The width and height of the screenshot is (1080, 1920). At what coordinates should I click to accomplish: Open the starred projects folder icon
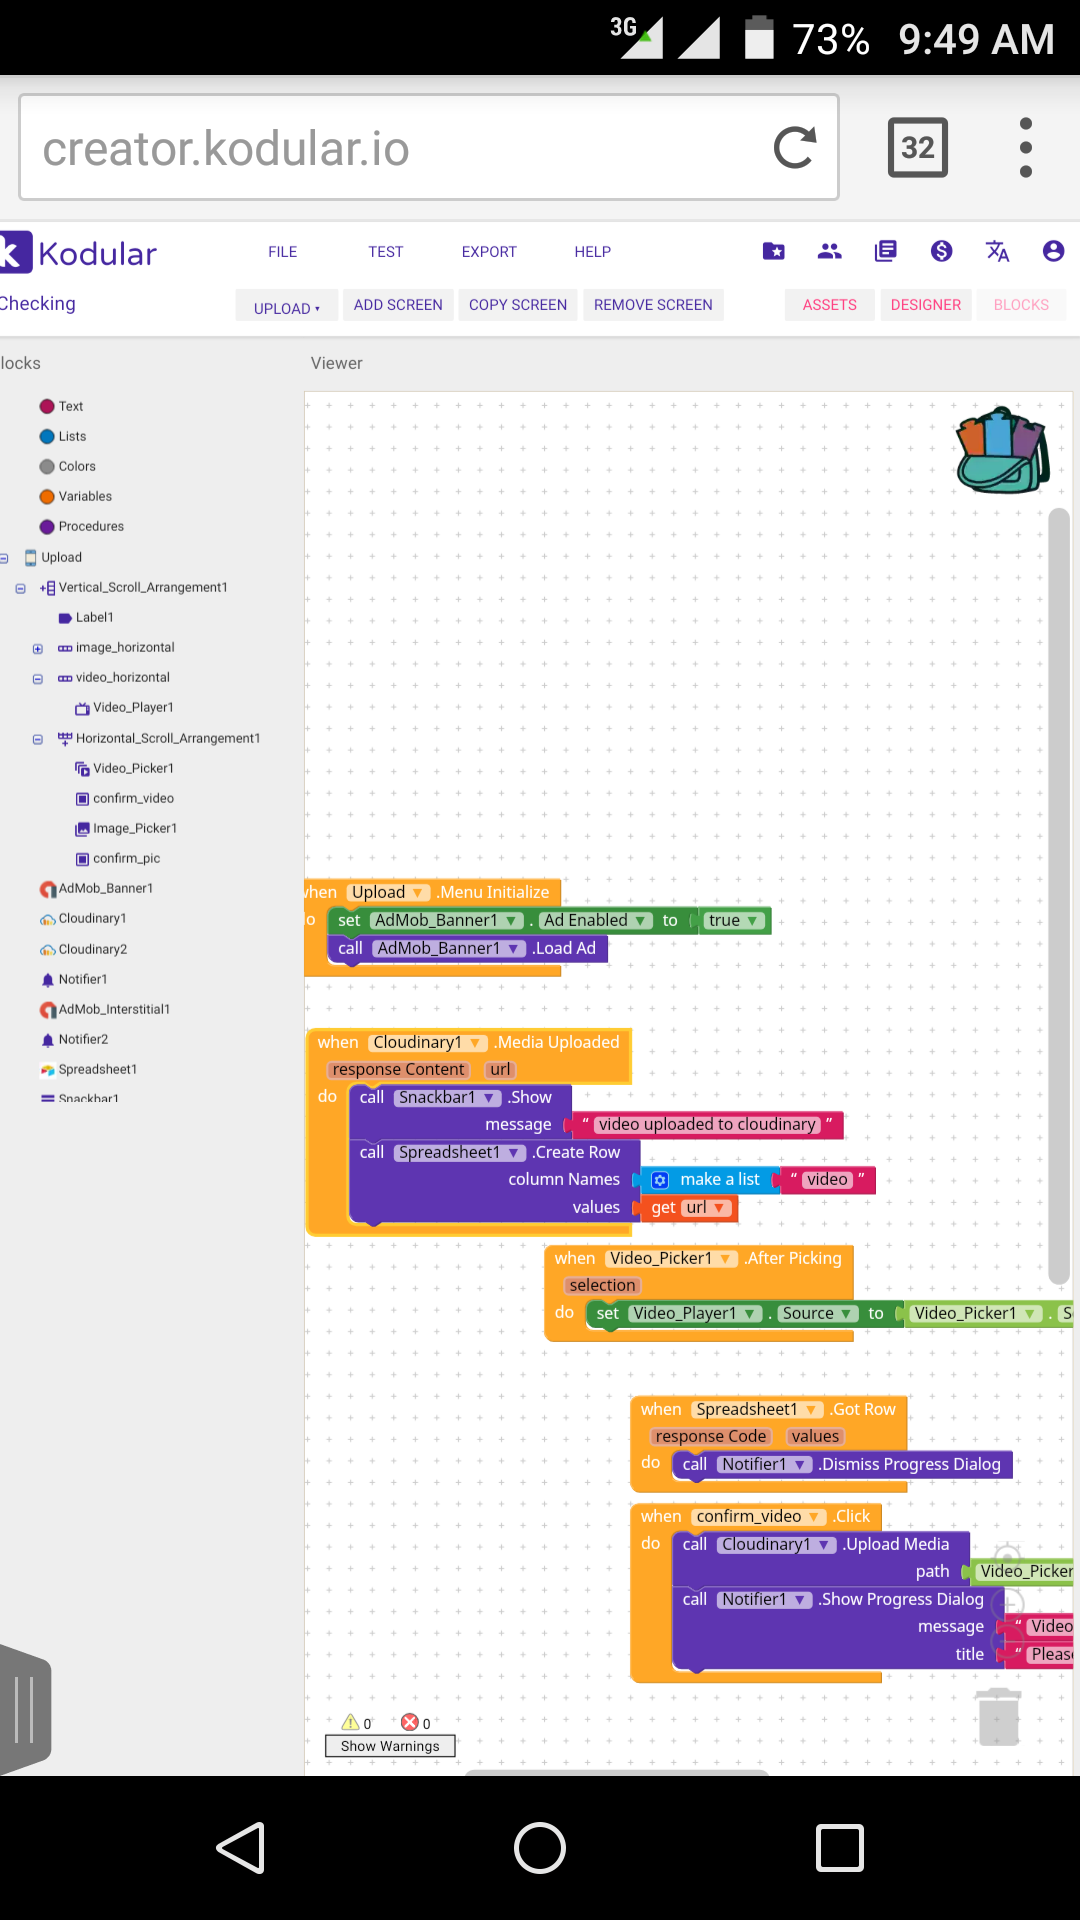774,251
